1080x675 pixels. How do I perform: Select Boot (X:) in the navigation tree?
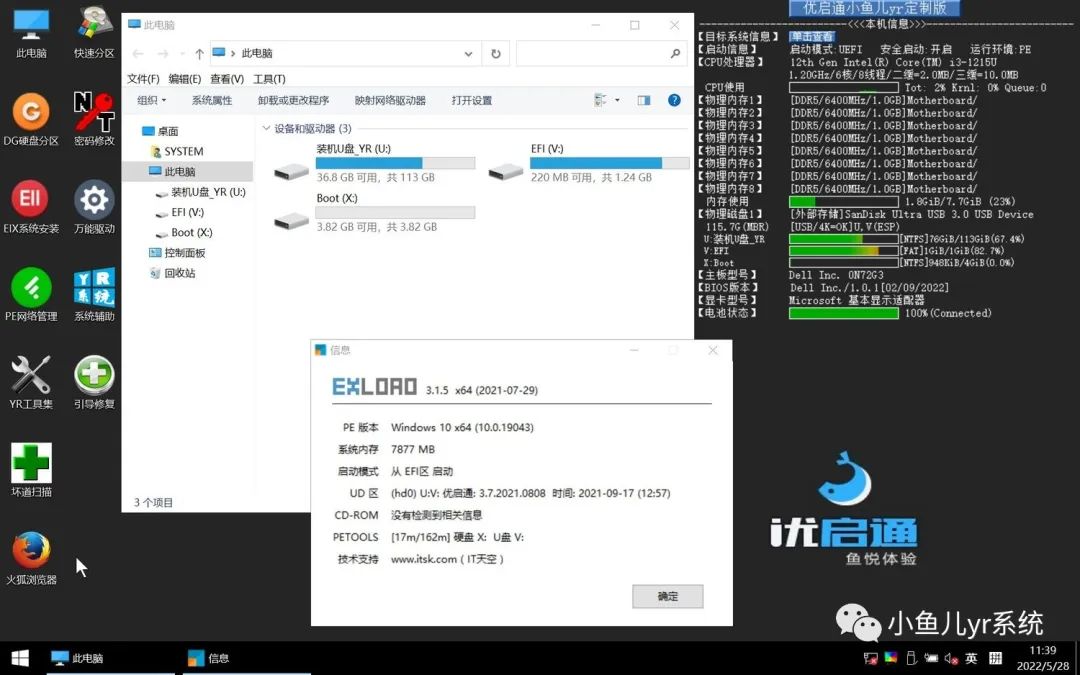point(184,232)
